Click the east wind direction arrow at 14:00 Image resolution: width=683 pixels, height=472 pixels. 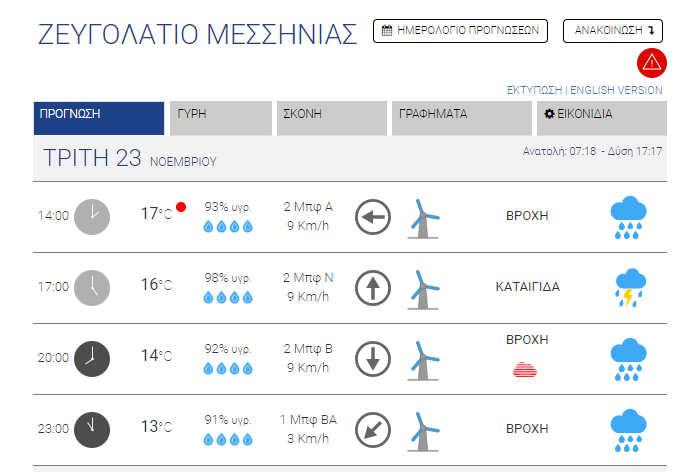tap(373, 216)
